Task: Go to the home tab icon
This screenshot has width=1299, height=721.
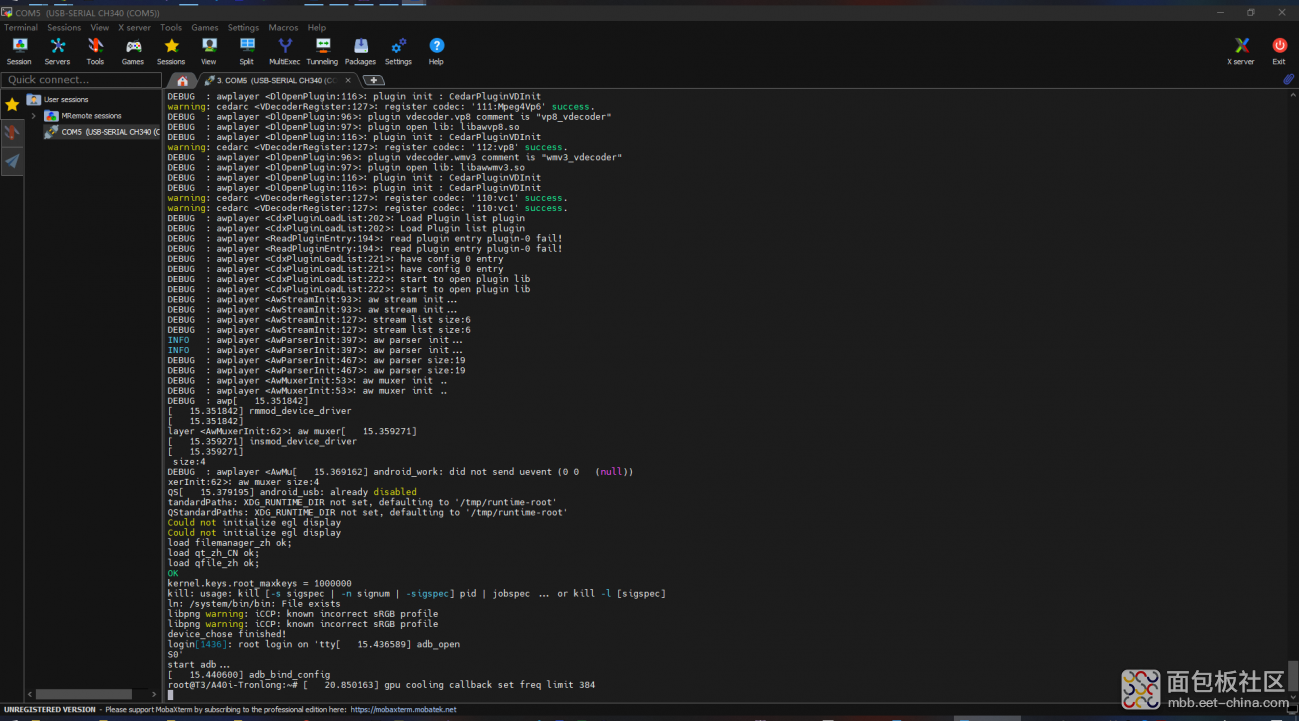Action: [181, 80]
